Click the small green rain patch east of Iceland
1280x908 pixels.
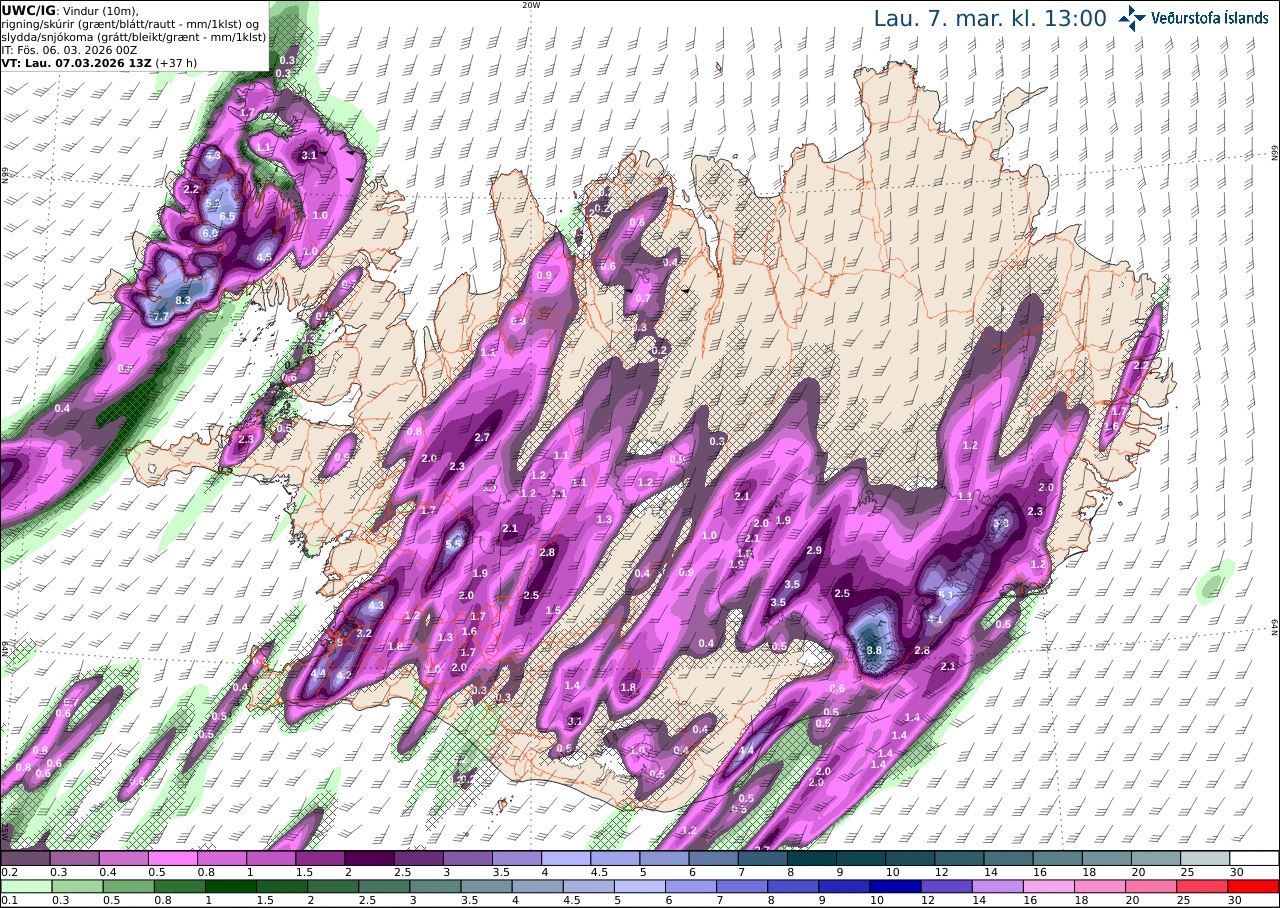coord(1216,581)
